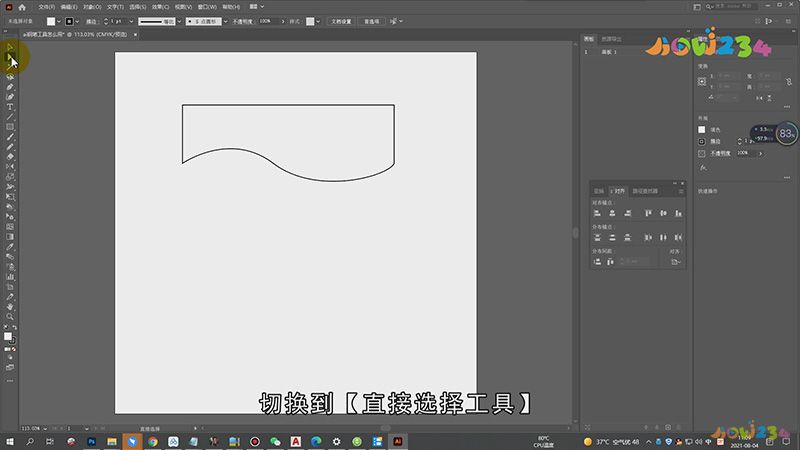Open graphic style dropdown in control bar

318,21
